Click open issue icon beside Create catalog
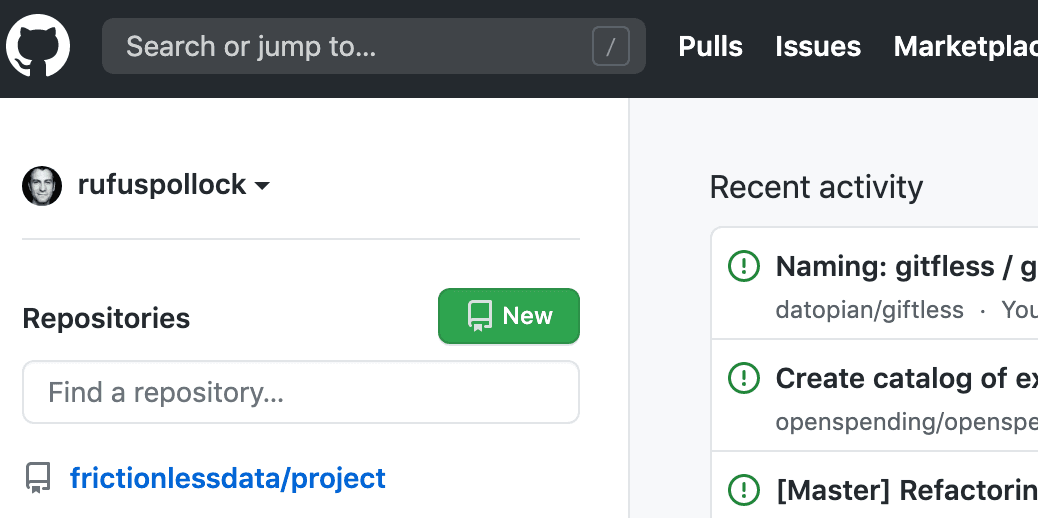The width and height of the screenshot is (1038, 518). pyautogui.click(x=743, y=378)
